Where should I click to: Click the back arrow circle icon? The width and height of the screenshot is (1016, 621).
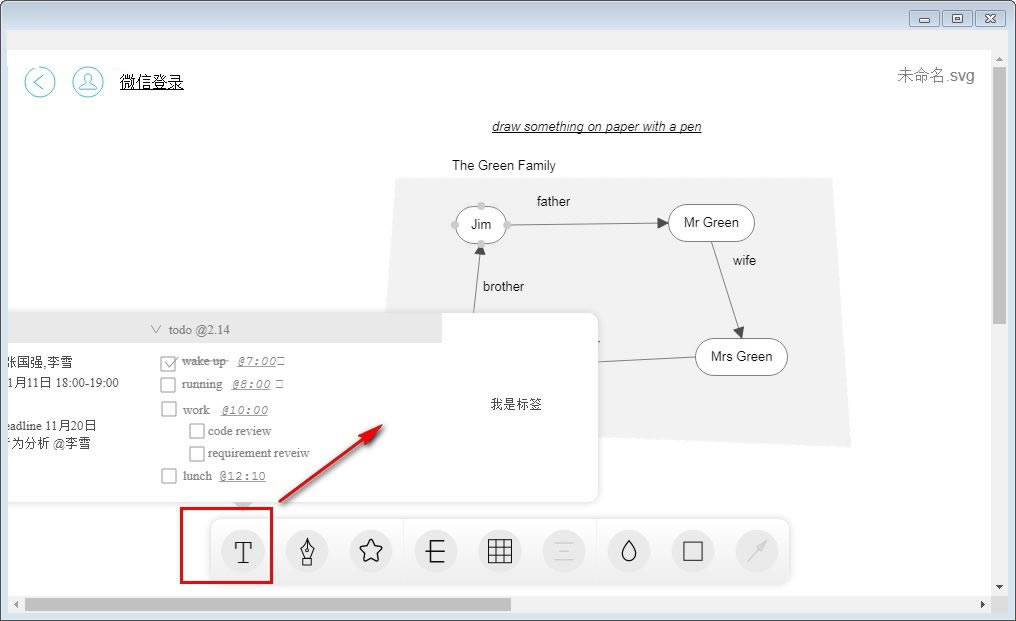[40, 82]
